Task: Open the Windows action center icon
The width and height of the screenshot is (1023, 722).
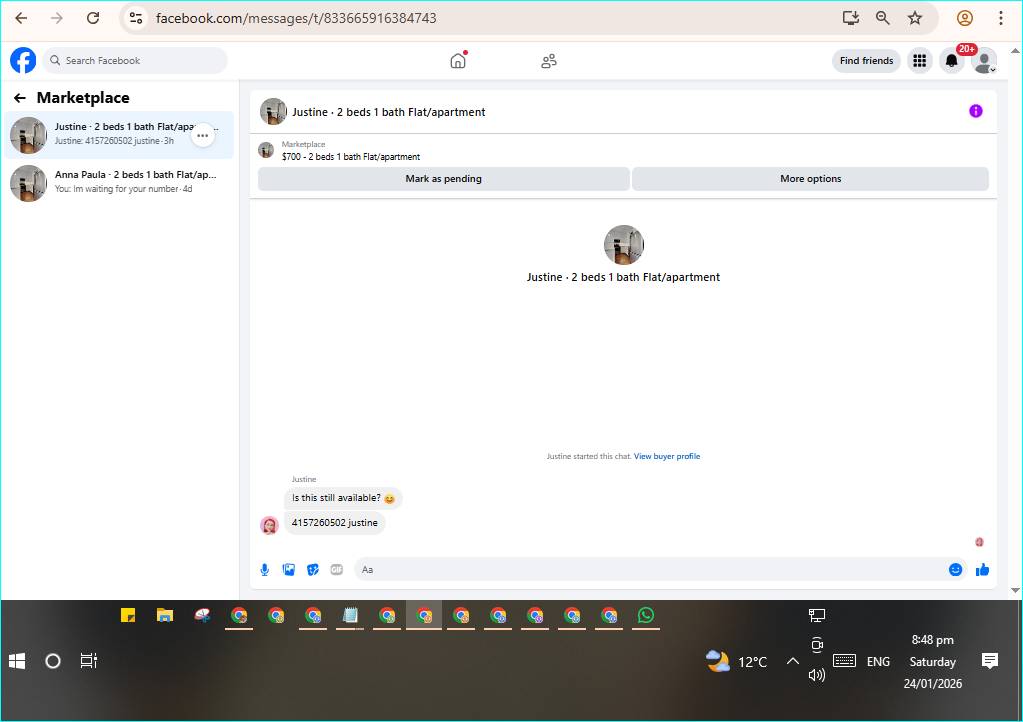Action: pos(990,661)
